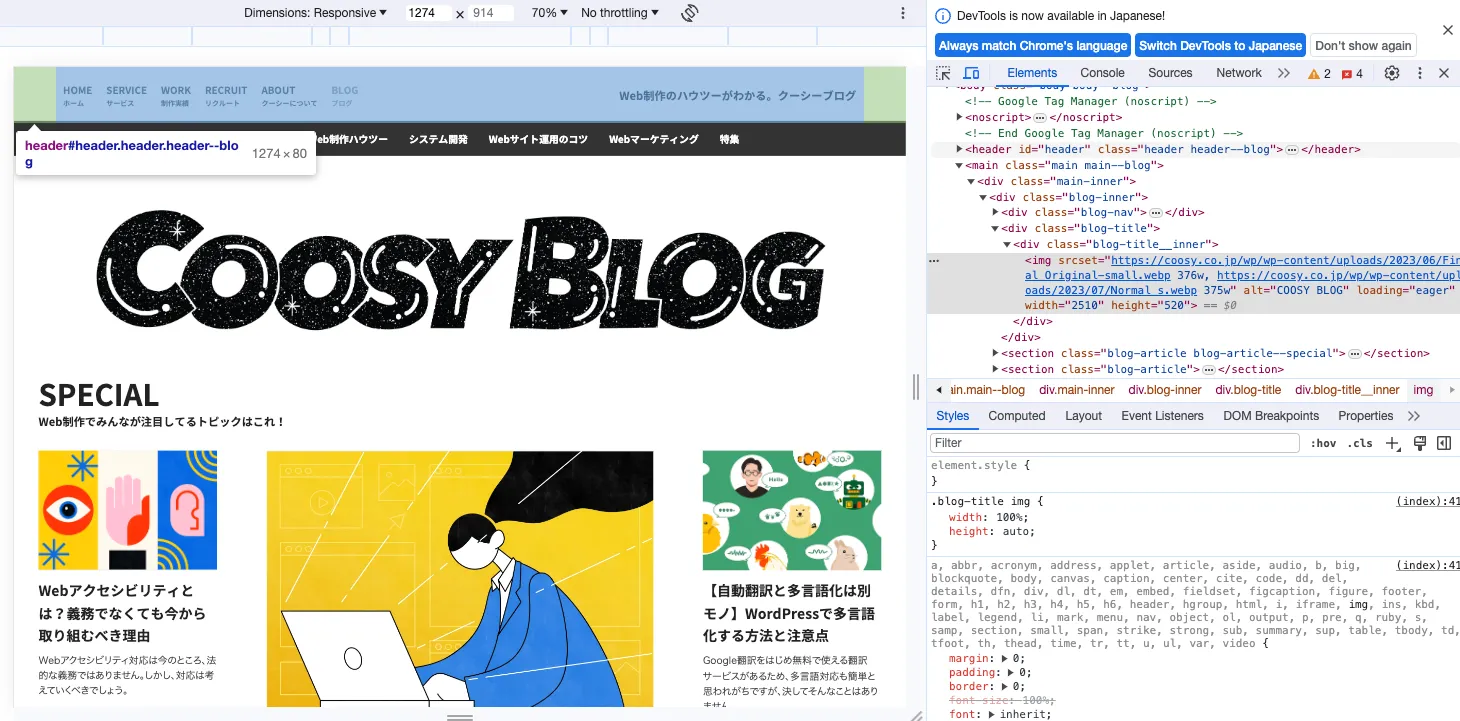The height and width of the screenshot is (721, 1460).
Task: Open the Dimensions Responsive dropdown
Action: click(x=315, y=13)
